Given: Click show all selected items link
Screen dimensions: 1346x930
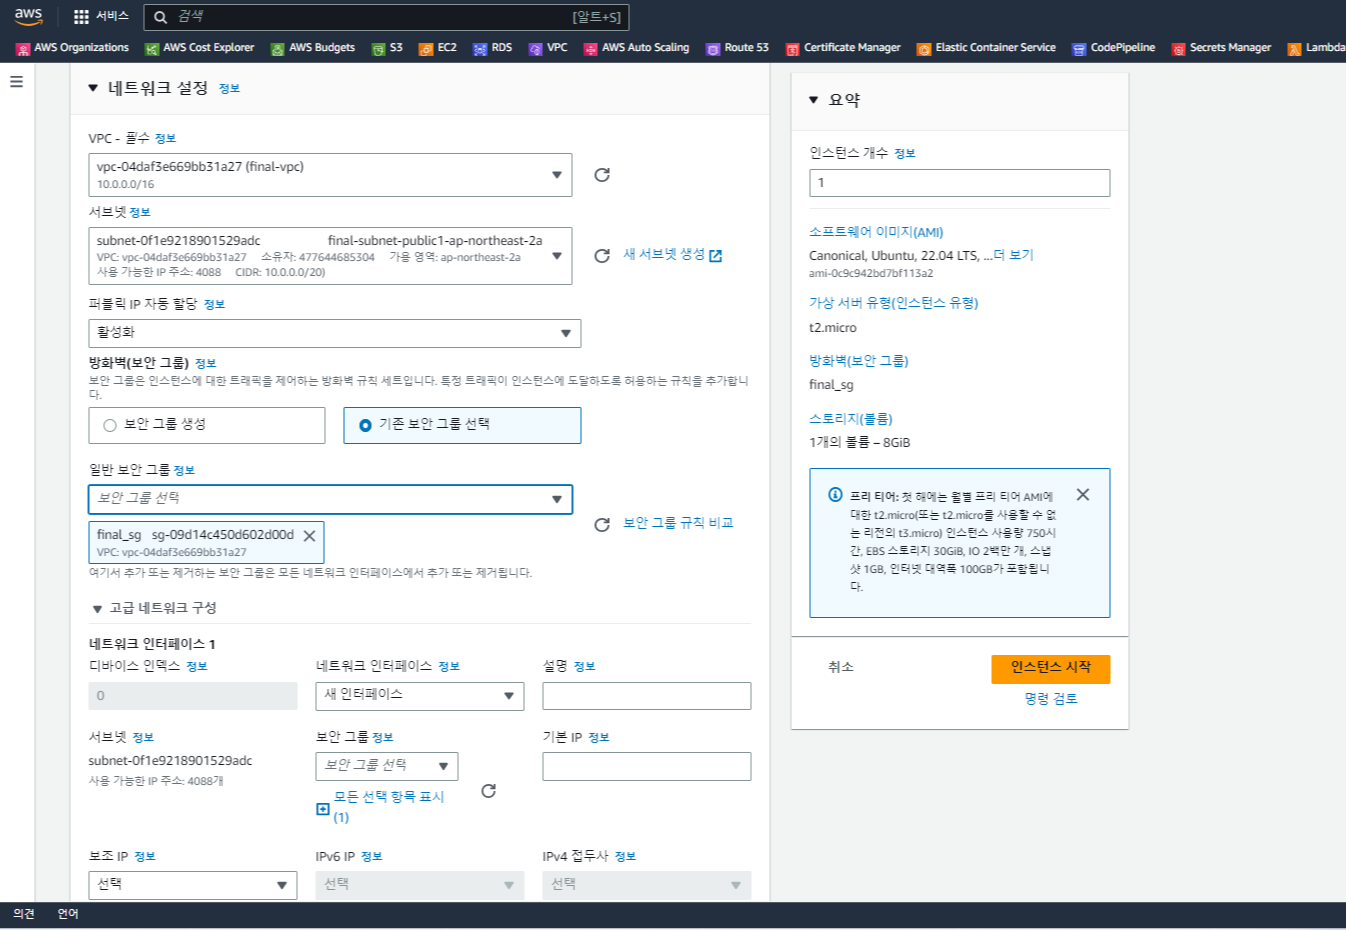Looking at the screenshot, I should pyautogui.click(x=388, y=805).
